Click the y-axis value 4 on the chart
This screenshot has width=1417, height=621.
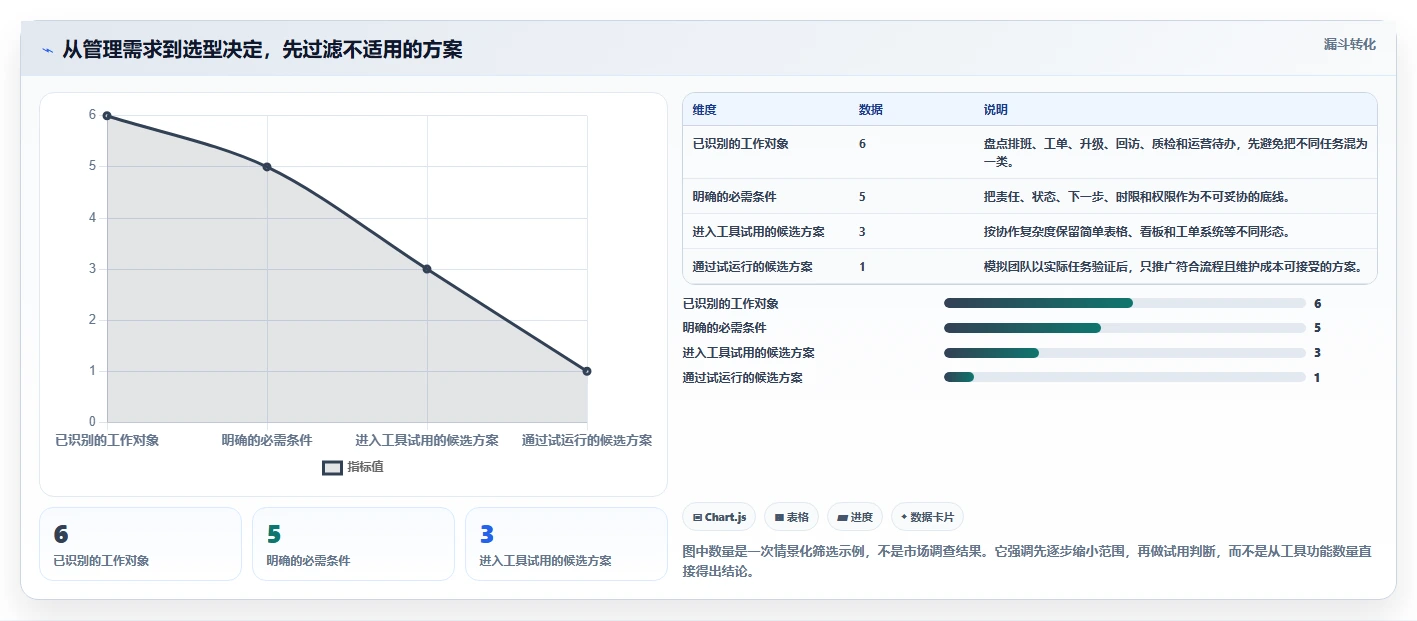tap(92, 218)
